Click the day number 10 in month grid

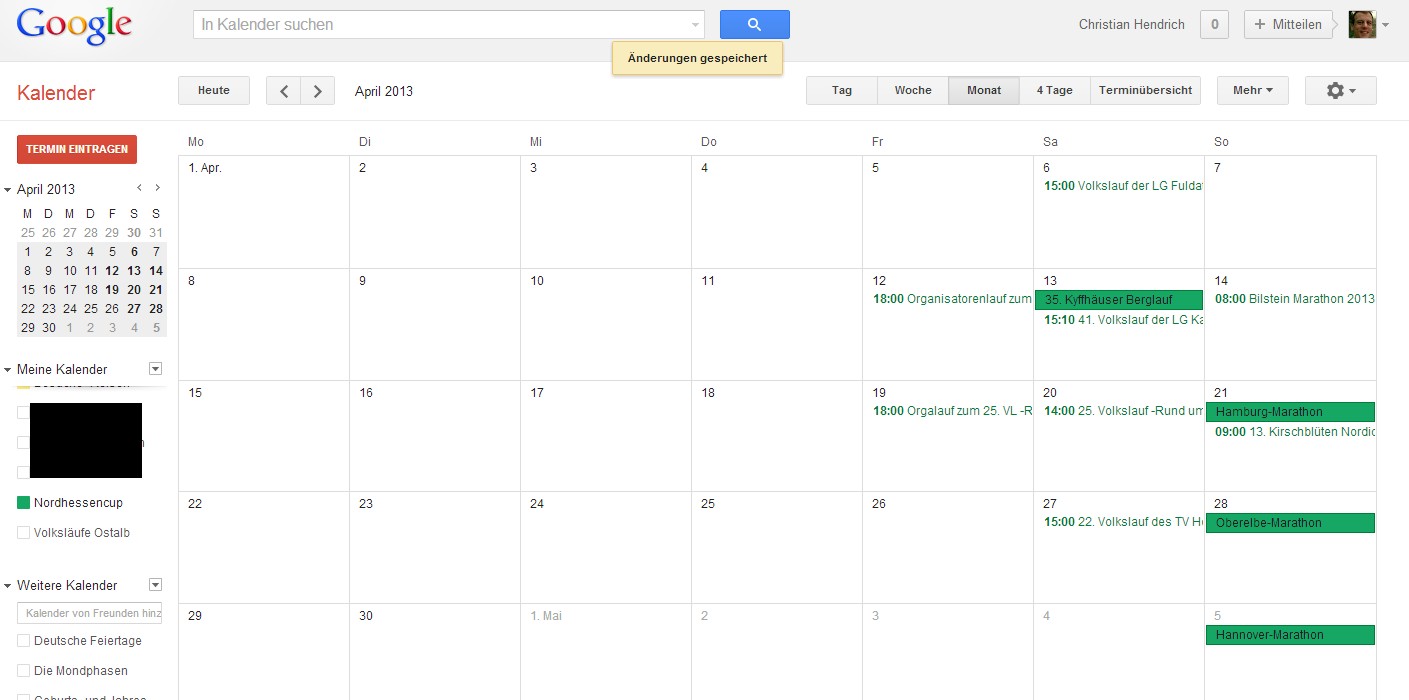[x=537, y=281]
